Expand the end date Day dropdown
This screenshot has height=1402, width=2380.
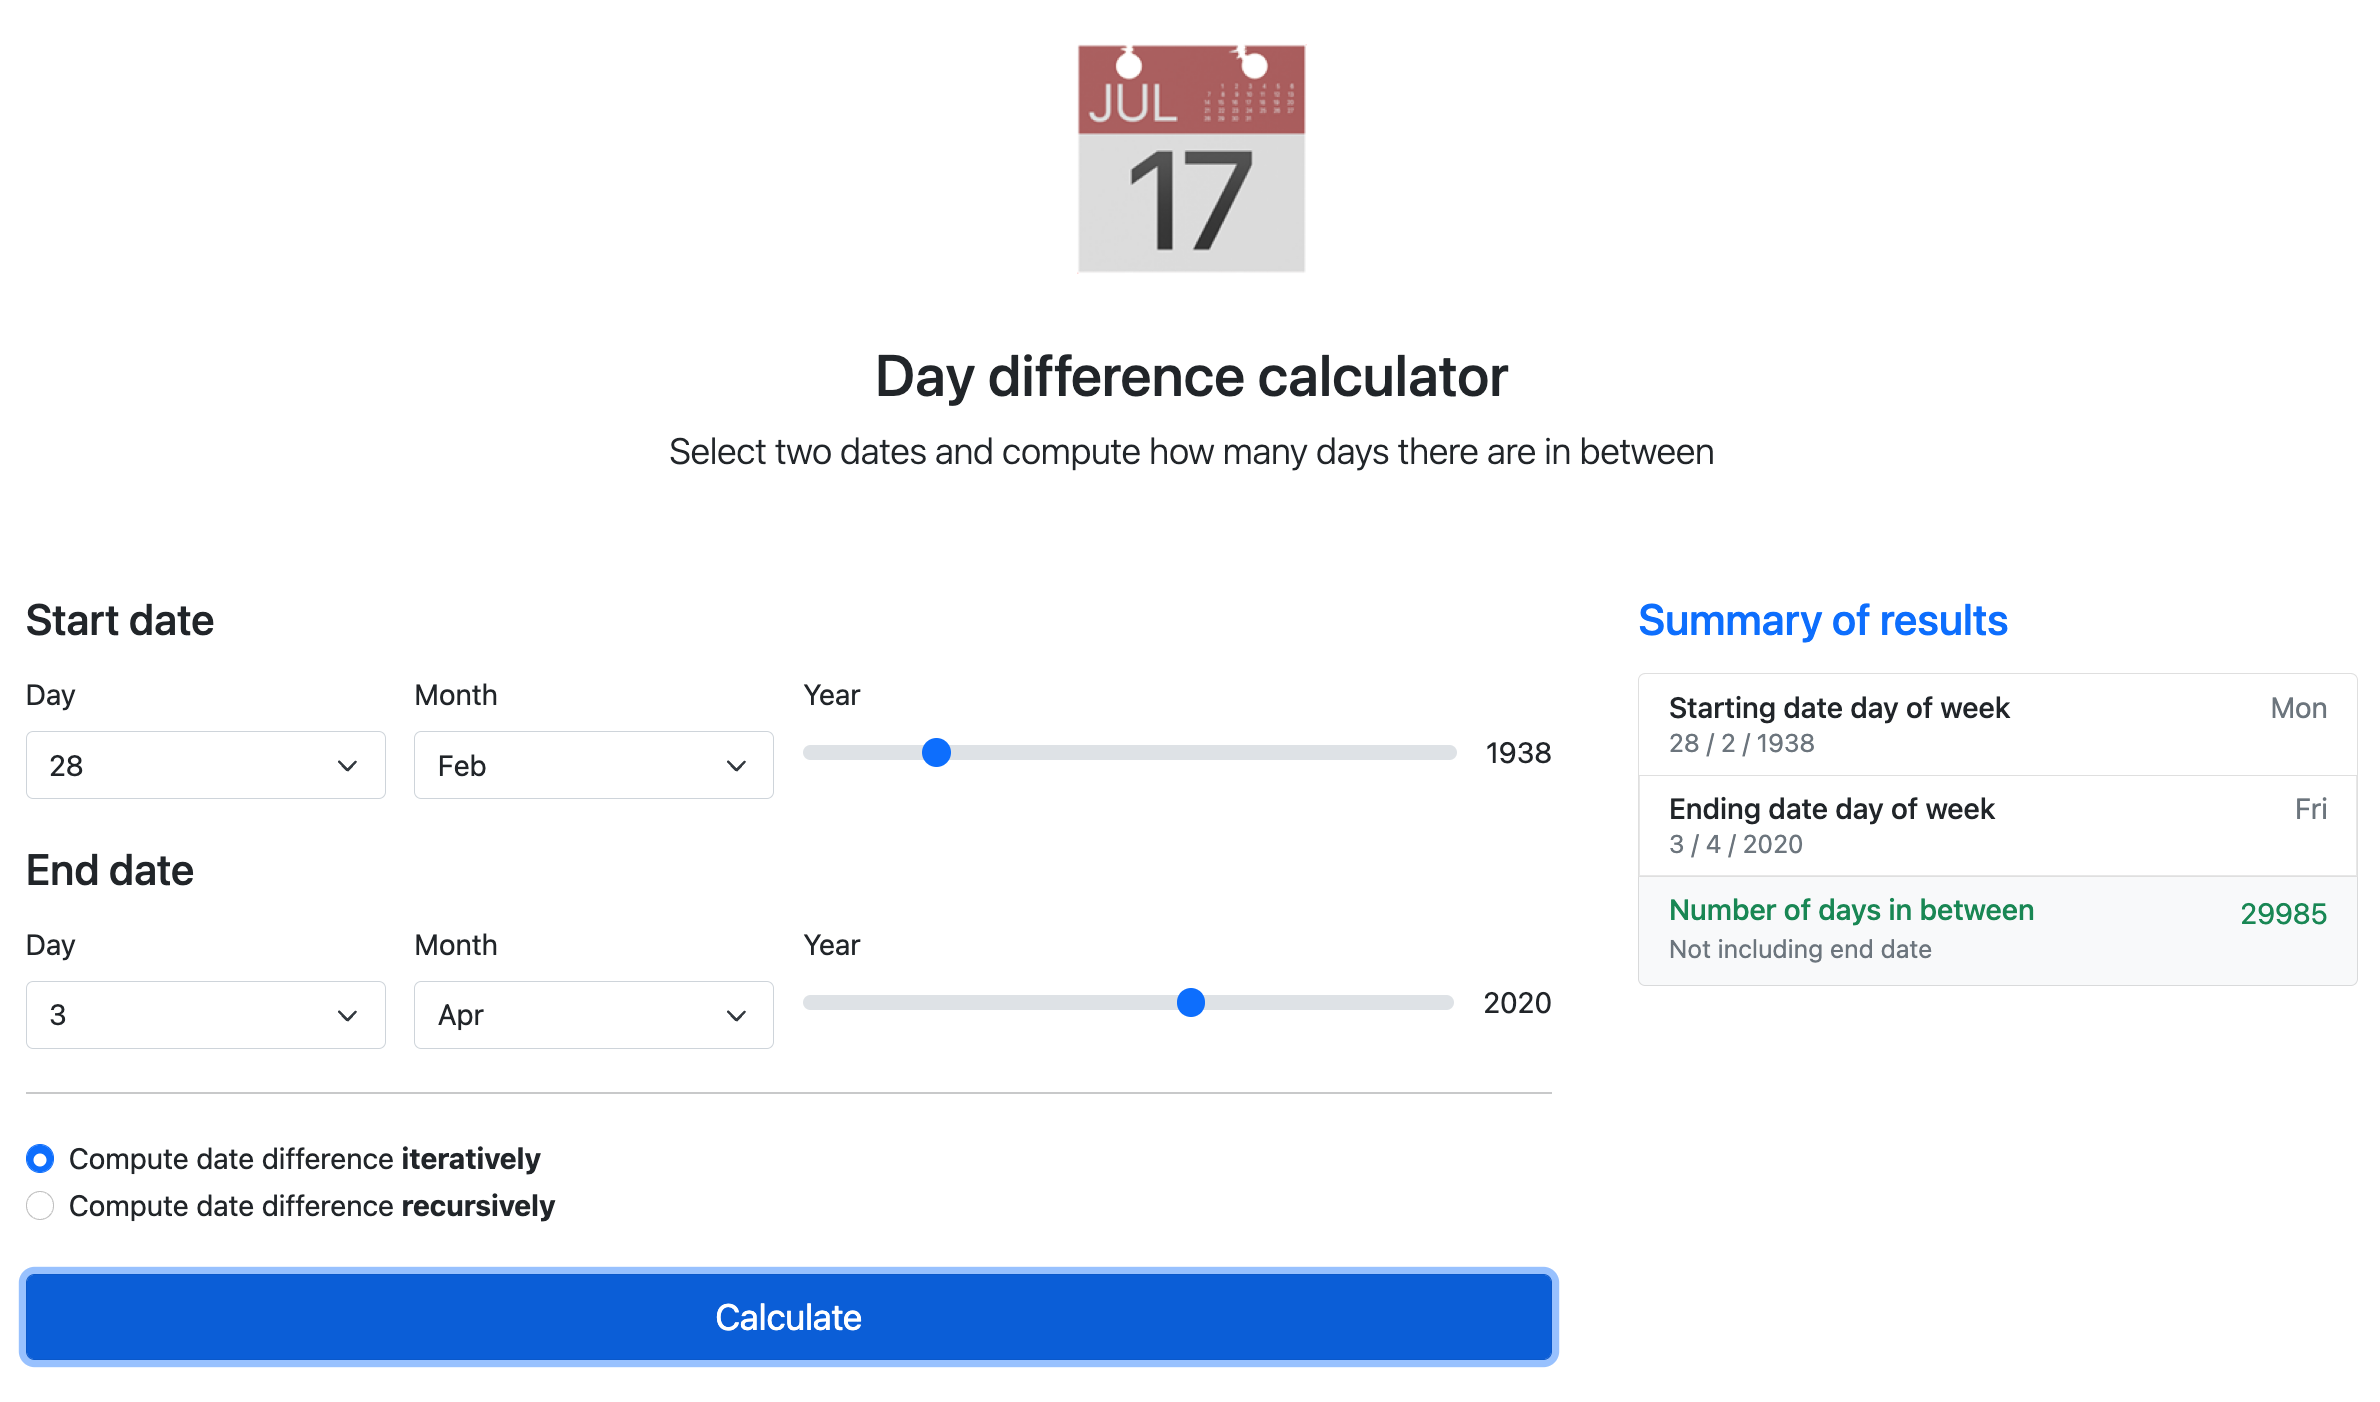[x=205, y=1015]
